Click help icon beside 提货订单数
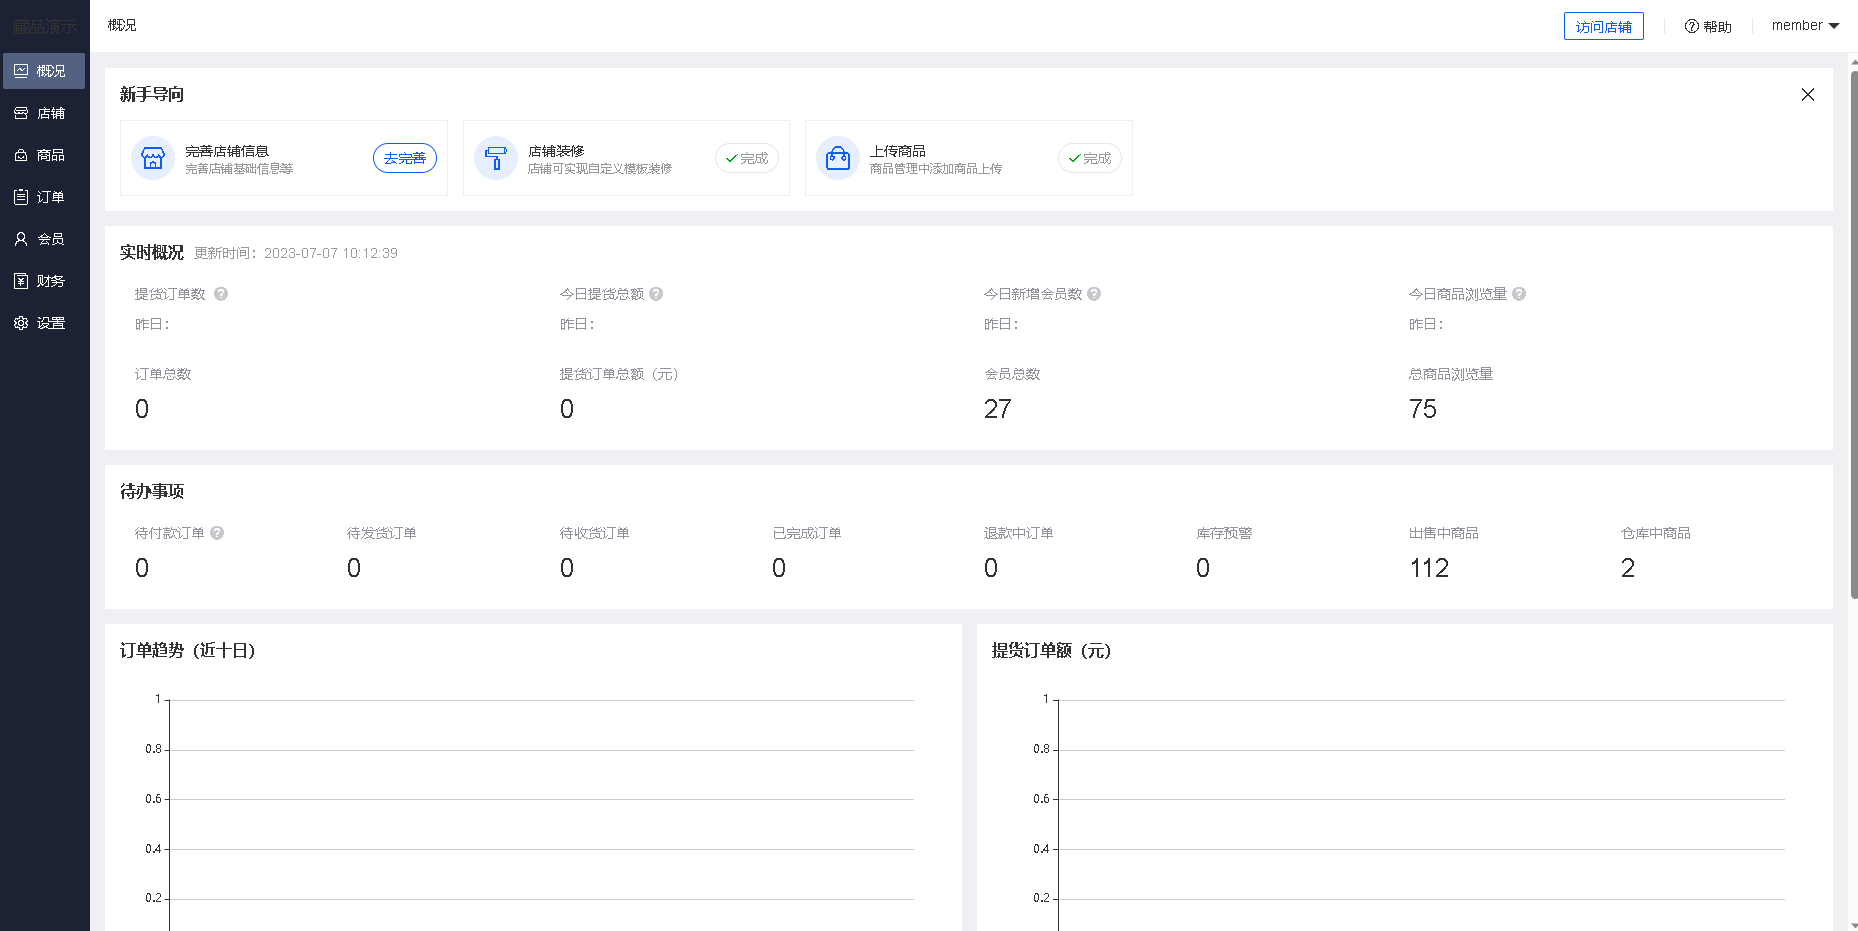 click(221, 294)
